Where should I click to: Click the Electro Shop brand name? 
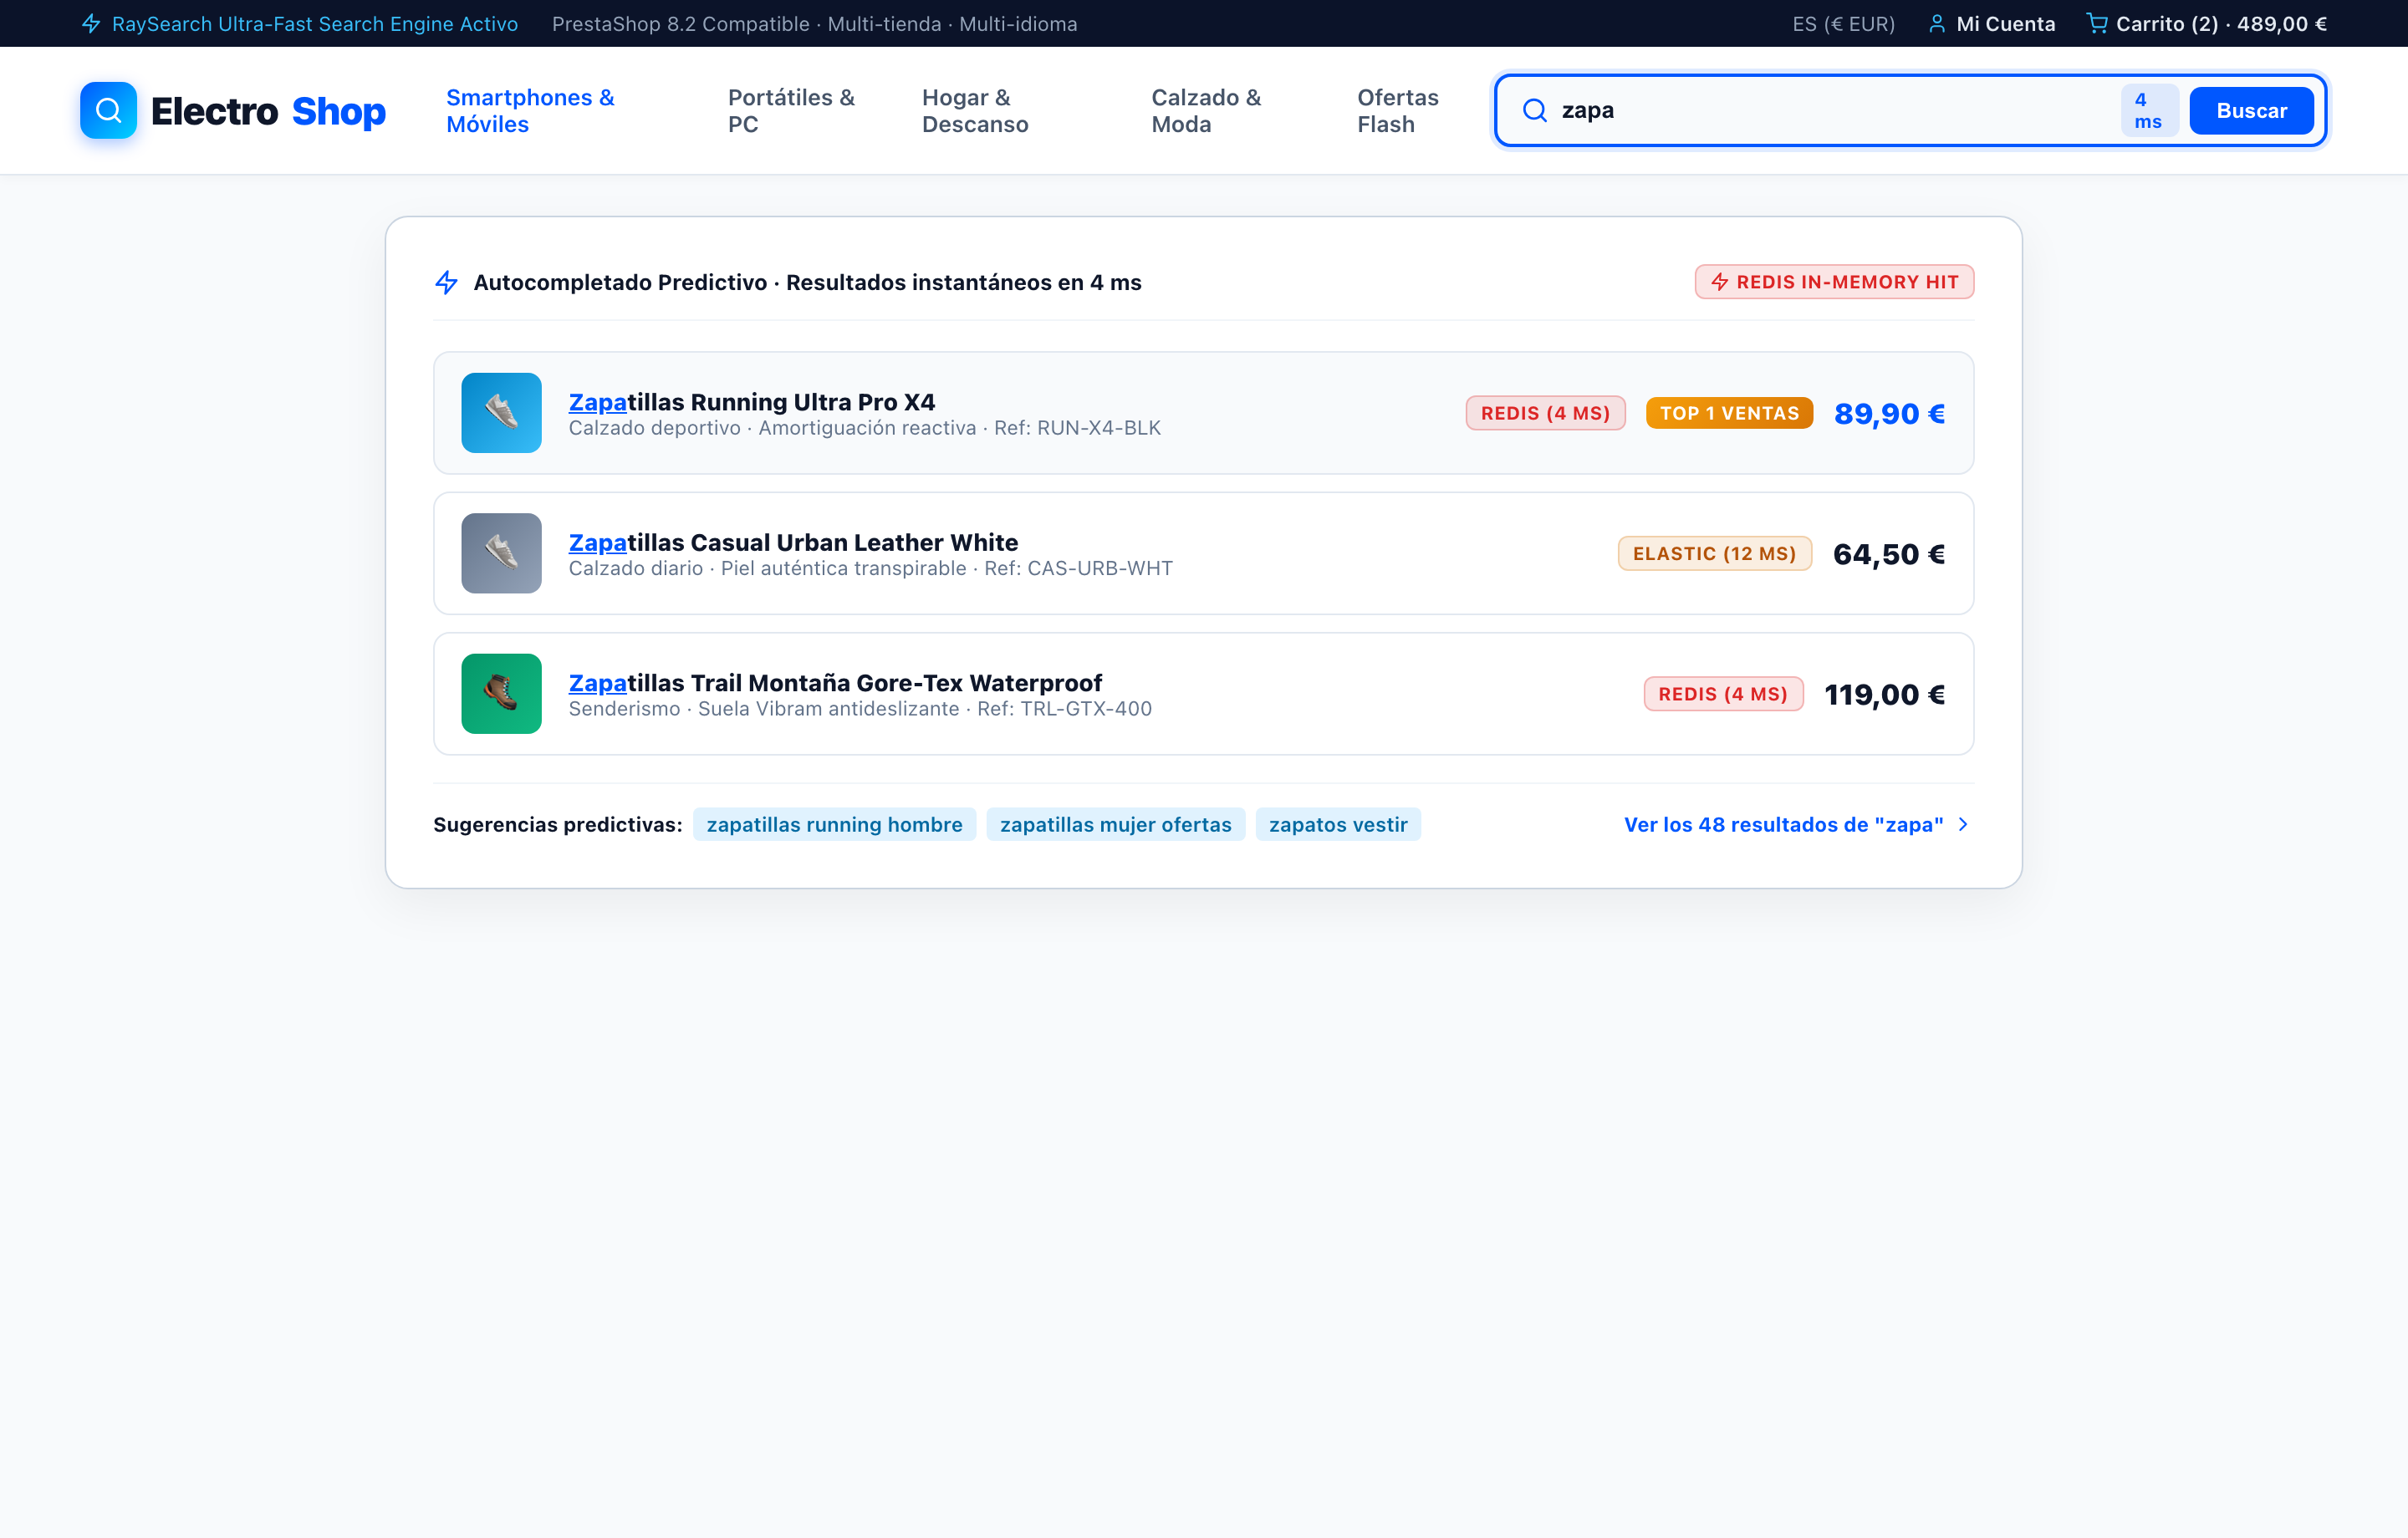tap(268, 111)
